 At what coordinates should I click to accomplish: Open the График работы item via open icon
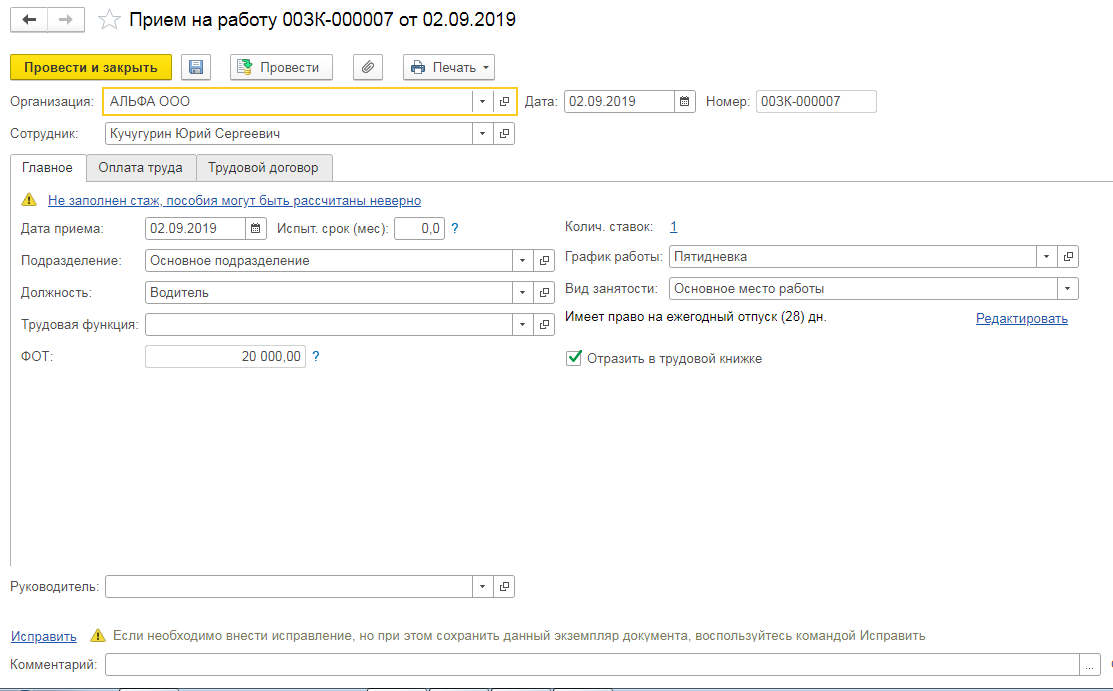1068,256
